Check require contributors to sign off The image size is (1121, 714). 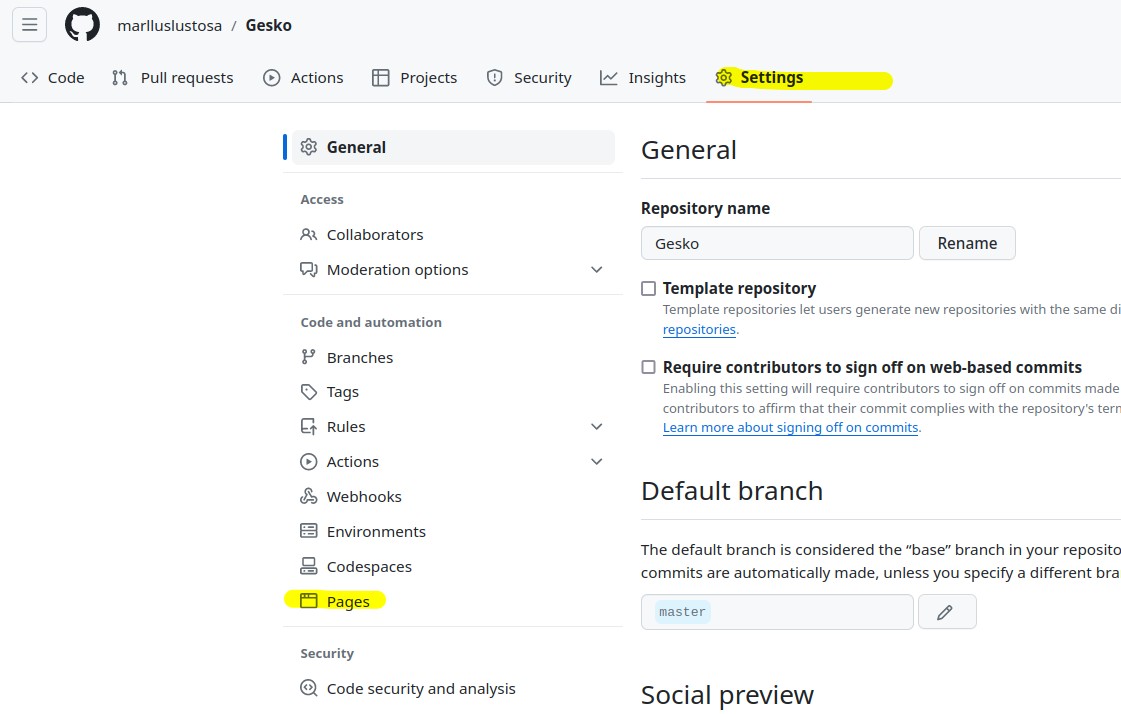(648, 367)
